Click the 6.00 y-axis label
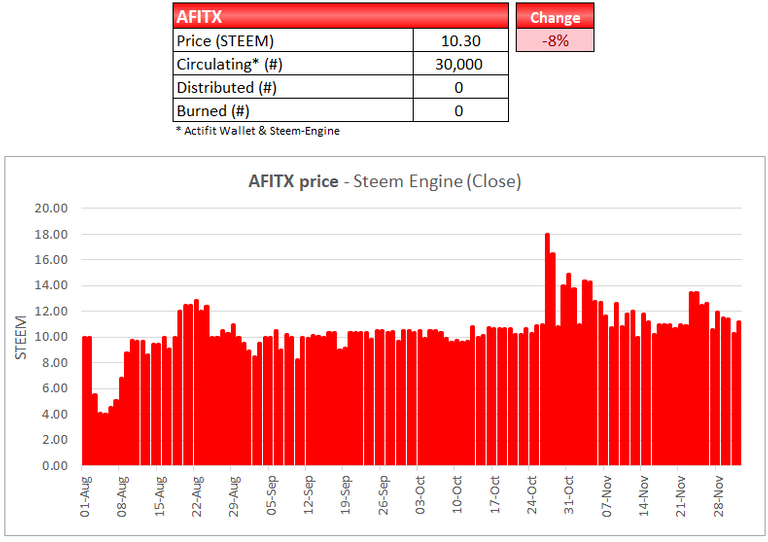The image size is (768, 542). pos(54,388)
